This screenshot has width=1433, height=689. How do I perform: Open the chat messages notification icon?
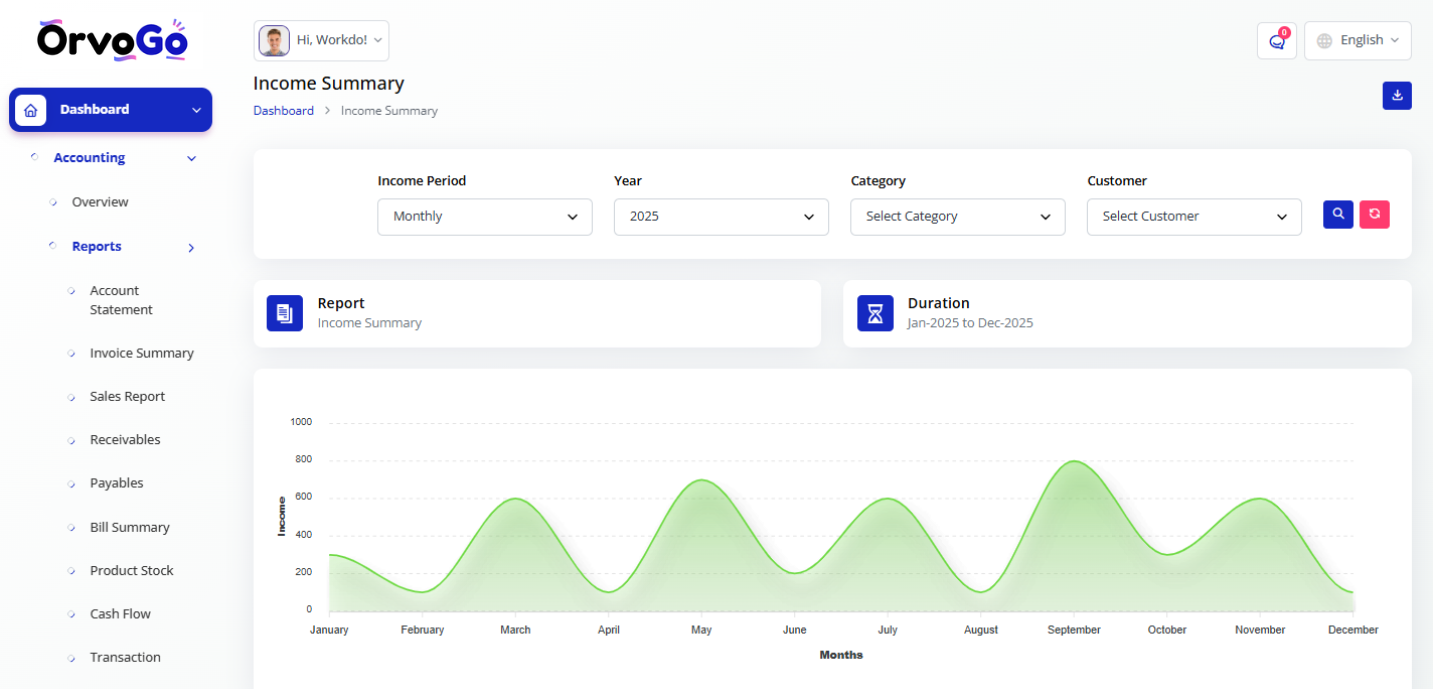point(1276,41)
